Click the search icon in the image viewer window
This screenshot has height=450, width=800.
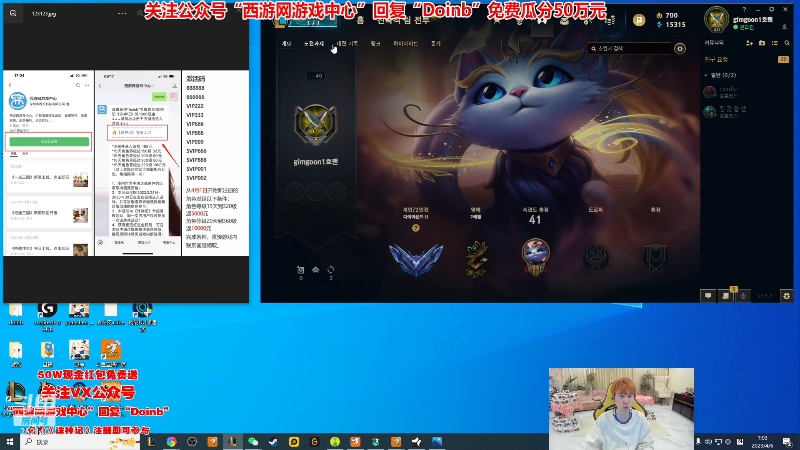tap(13, 14)
